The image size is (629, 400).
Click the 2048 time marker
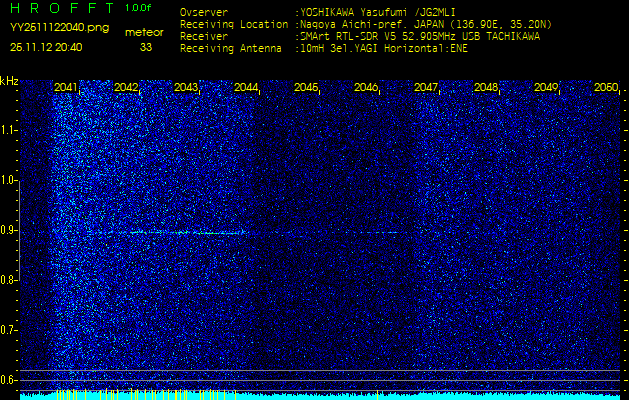click(486, 87)
